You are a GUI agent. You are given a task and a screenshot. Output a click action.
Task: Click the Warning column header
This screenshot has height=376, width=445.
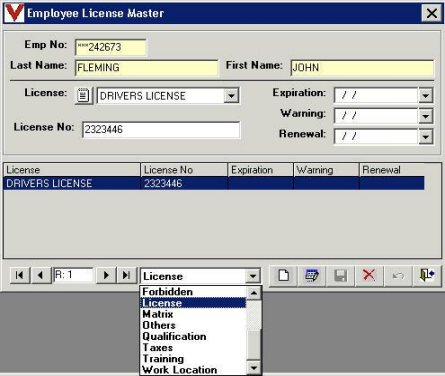tap(326, 170)
